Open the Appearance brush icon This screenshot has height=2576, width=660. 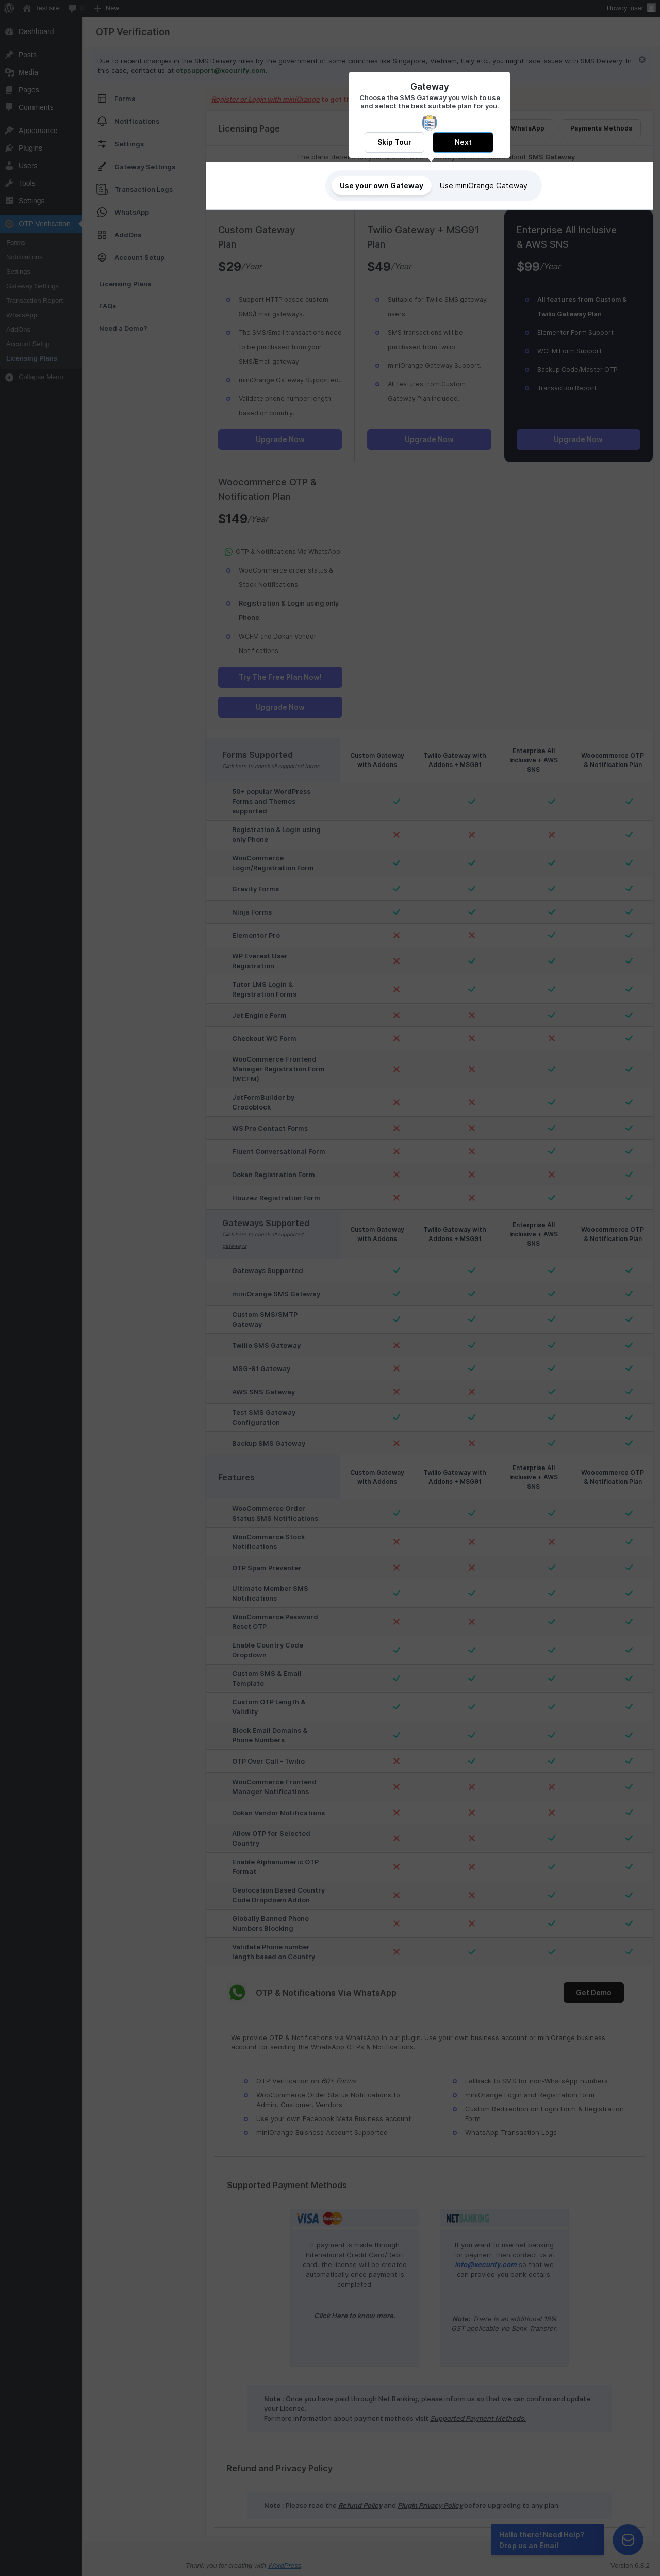click(9, 131)
